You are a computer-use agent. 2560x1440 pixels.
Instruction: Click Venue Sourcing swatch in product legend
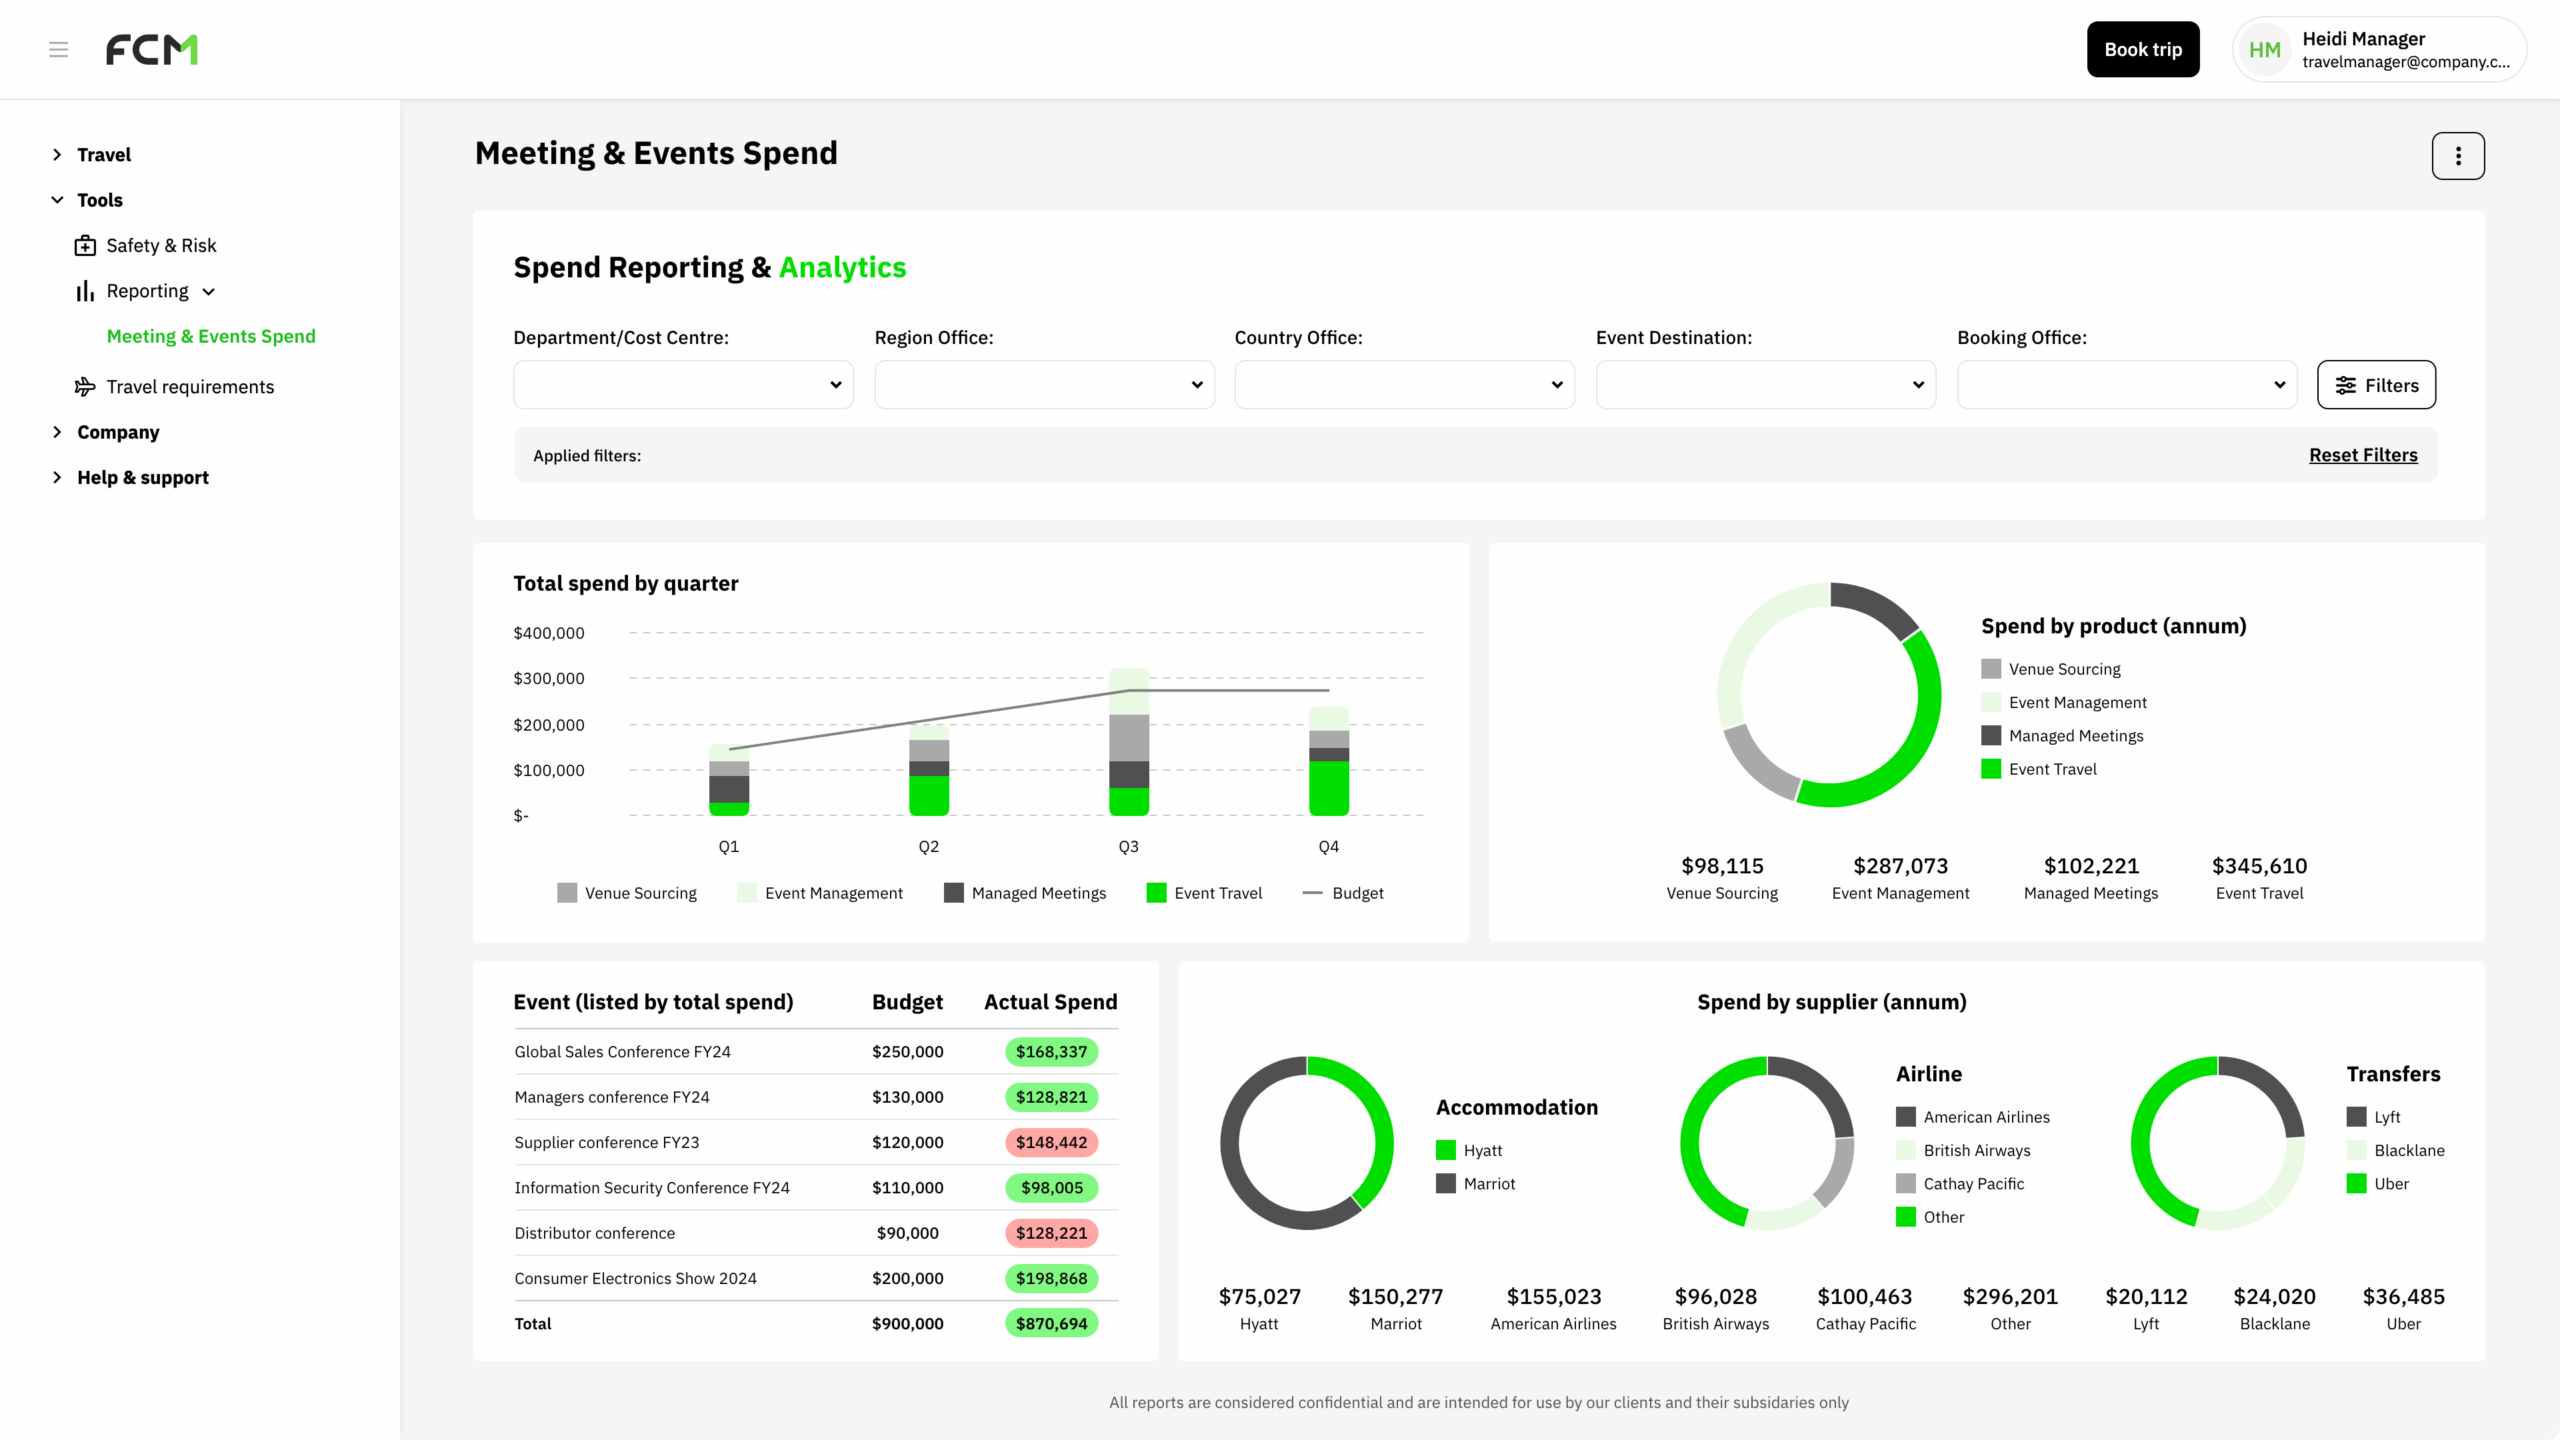[1991, 669]
